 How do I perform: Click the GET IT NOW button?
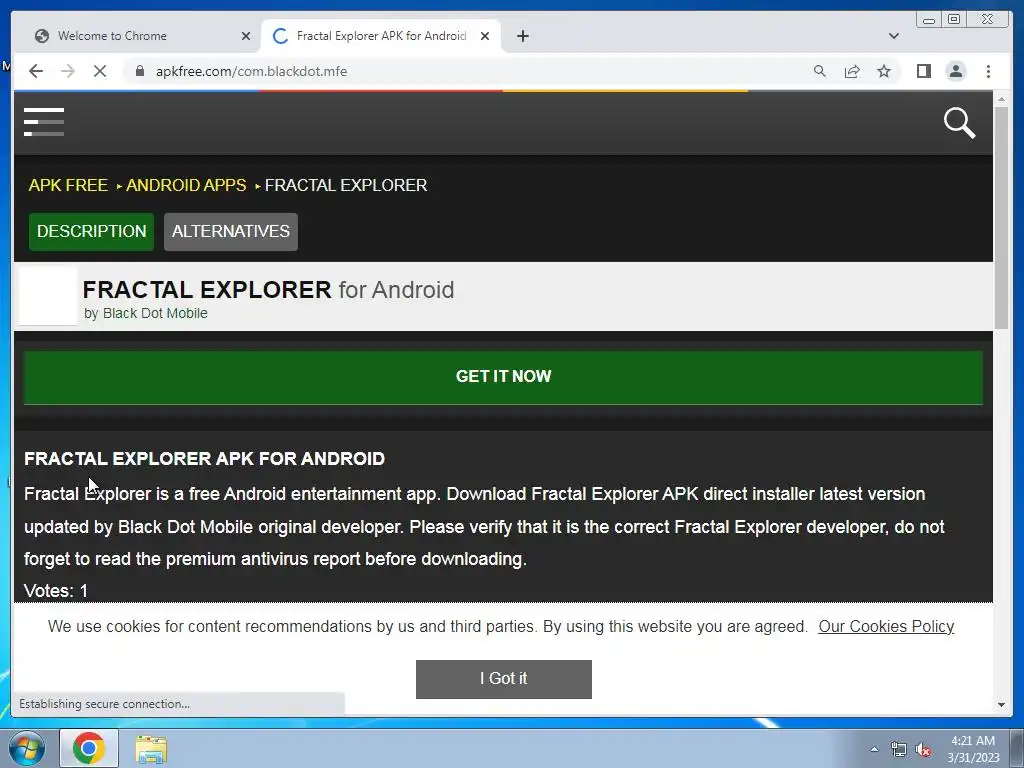point(503,377)
